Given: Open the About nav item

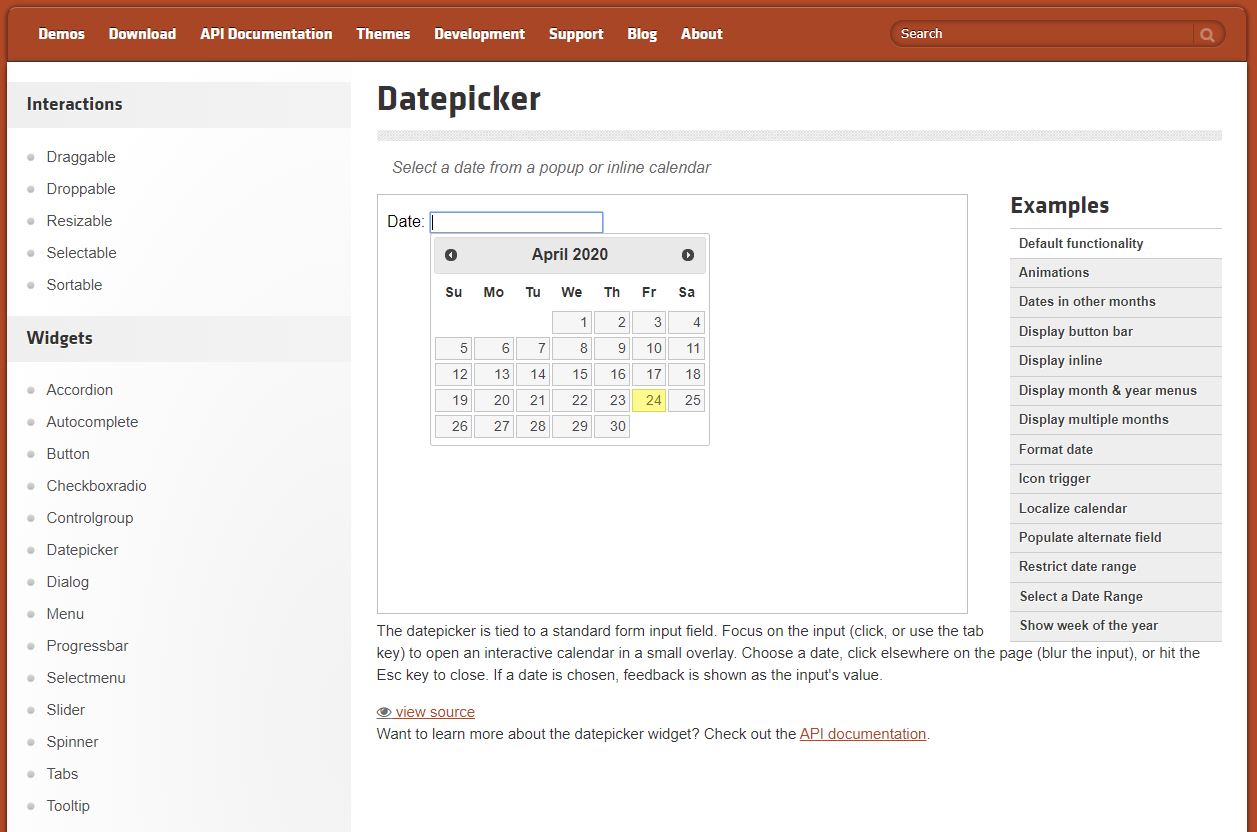Looking at the screenshot, I should [x=701, y=34].
